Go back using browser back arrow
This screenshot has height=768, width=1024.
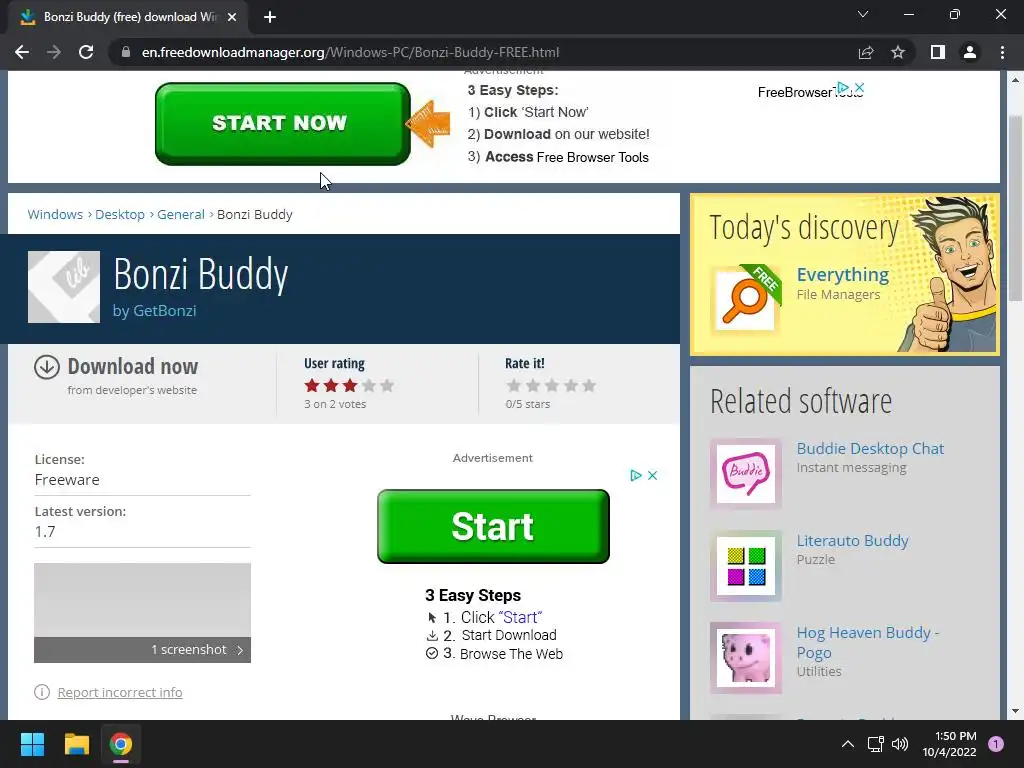point(22,52)
